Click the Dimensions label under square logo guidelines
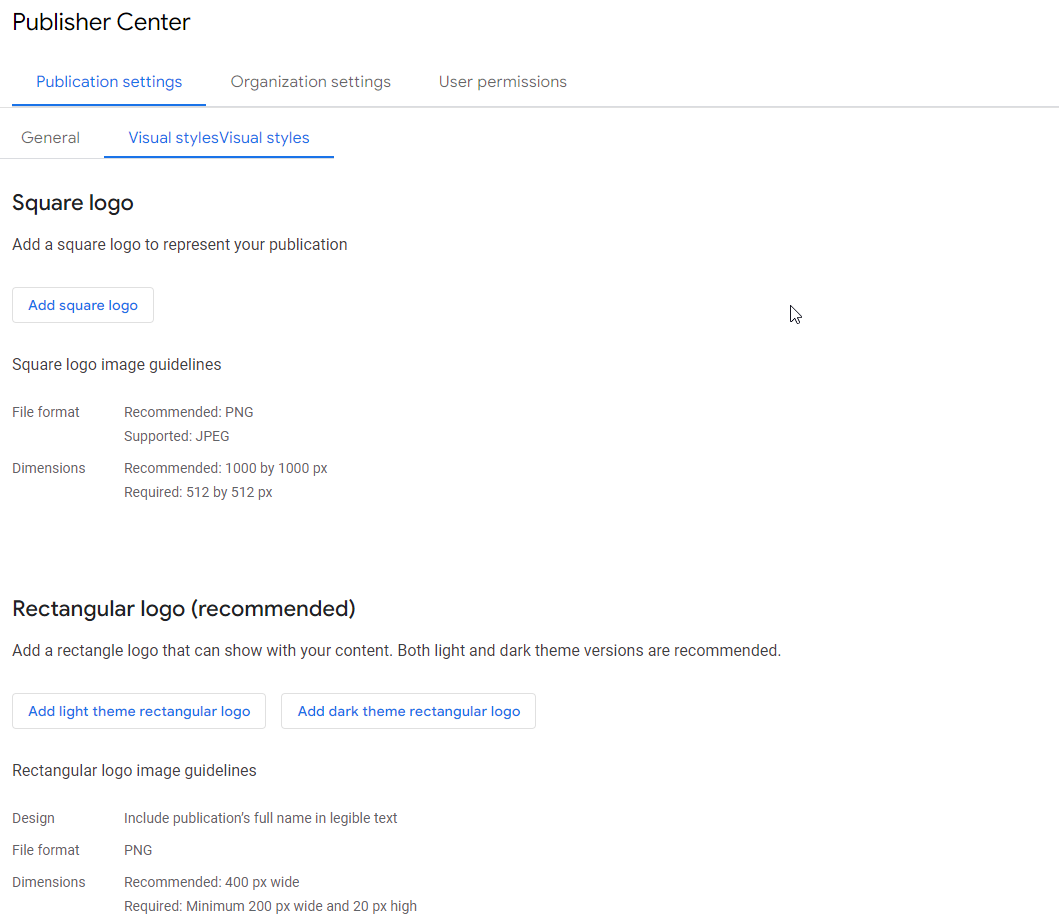1059x920 pixels. click(48, 468)
